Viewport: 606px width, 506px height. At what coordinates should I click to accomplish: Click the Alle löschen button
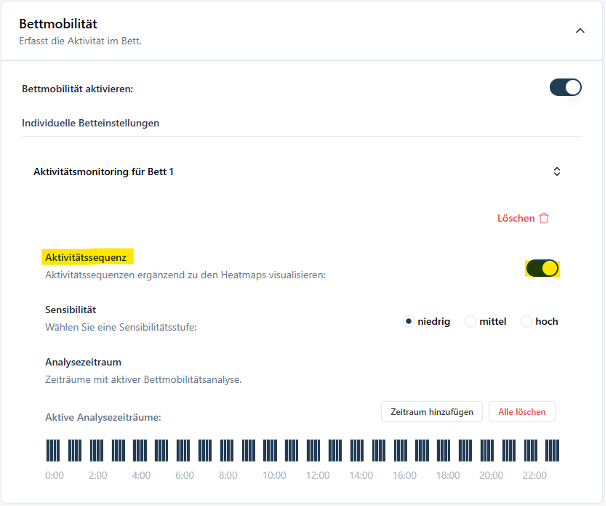tap(521, 411)
